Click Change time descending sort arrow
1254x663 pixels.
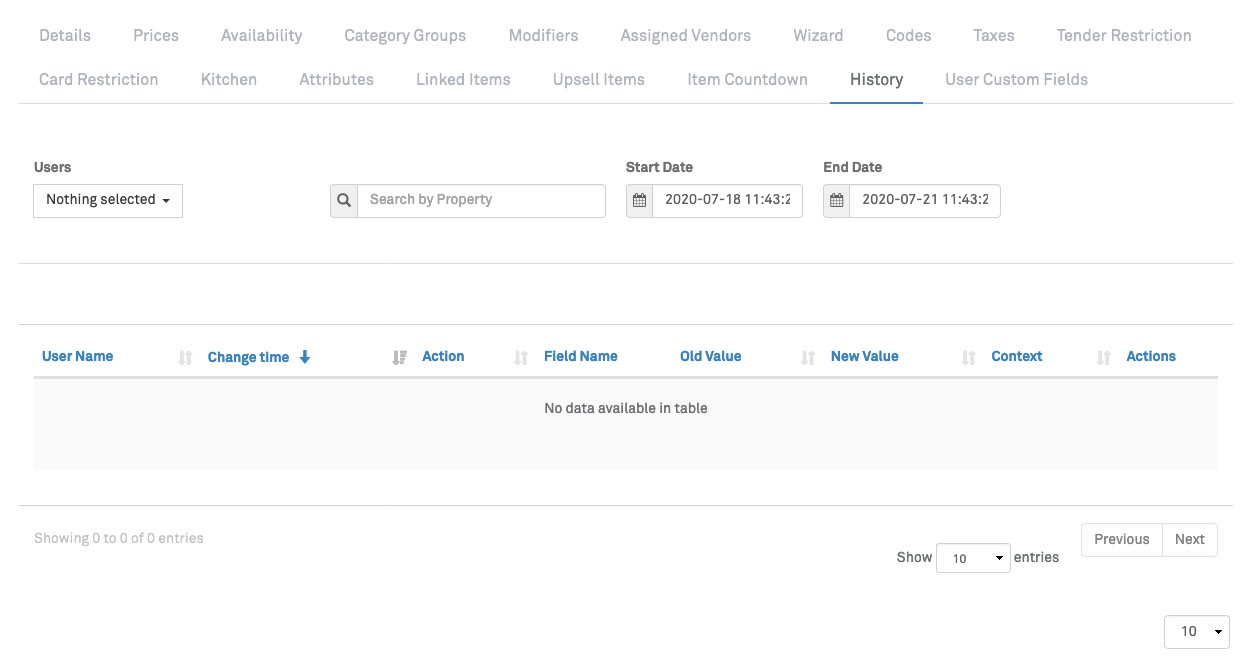(305, 357)
